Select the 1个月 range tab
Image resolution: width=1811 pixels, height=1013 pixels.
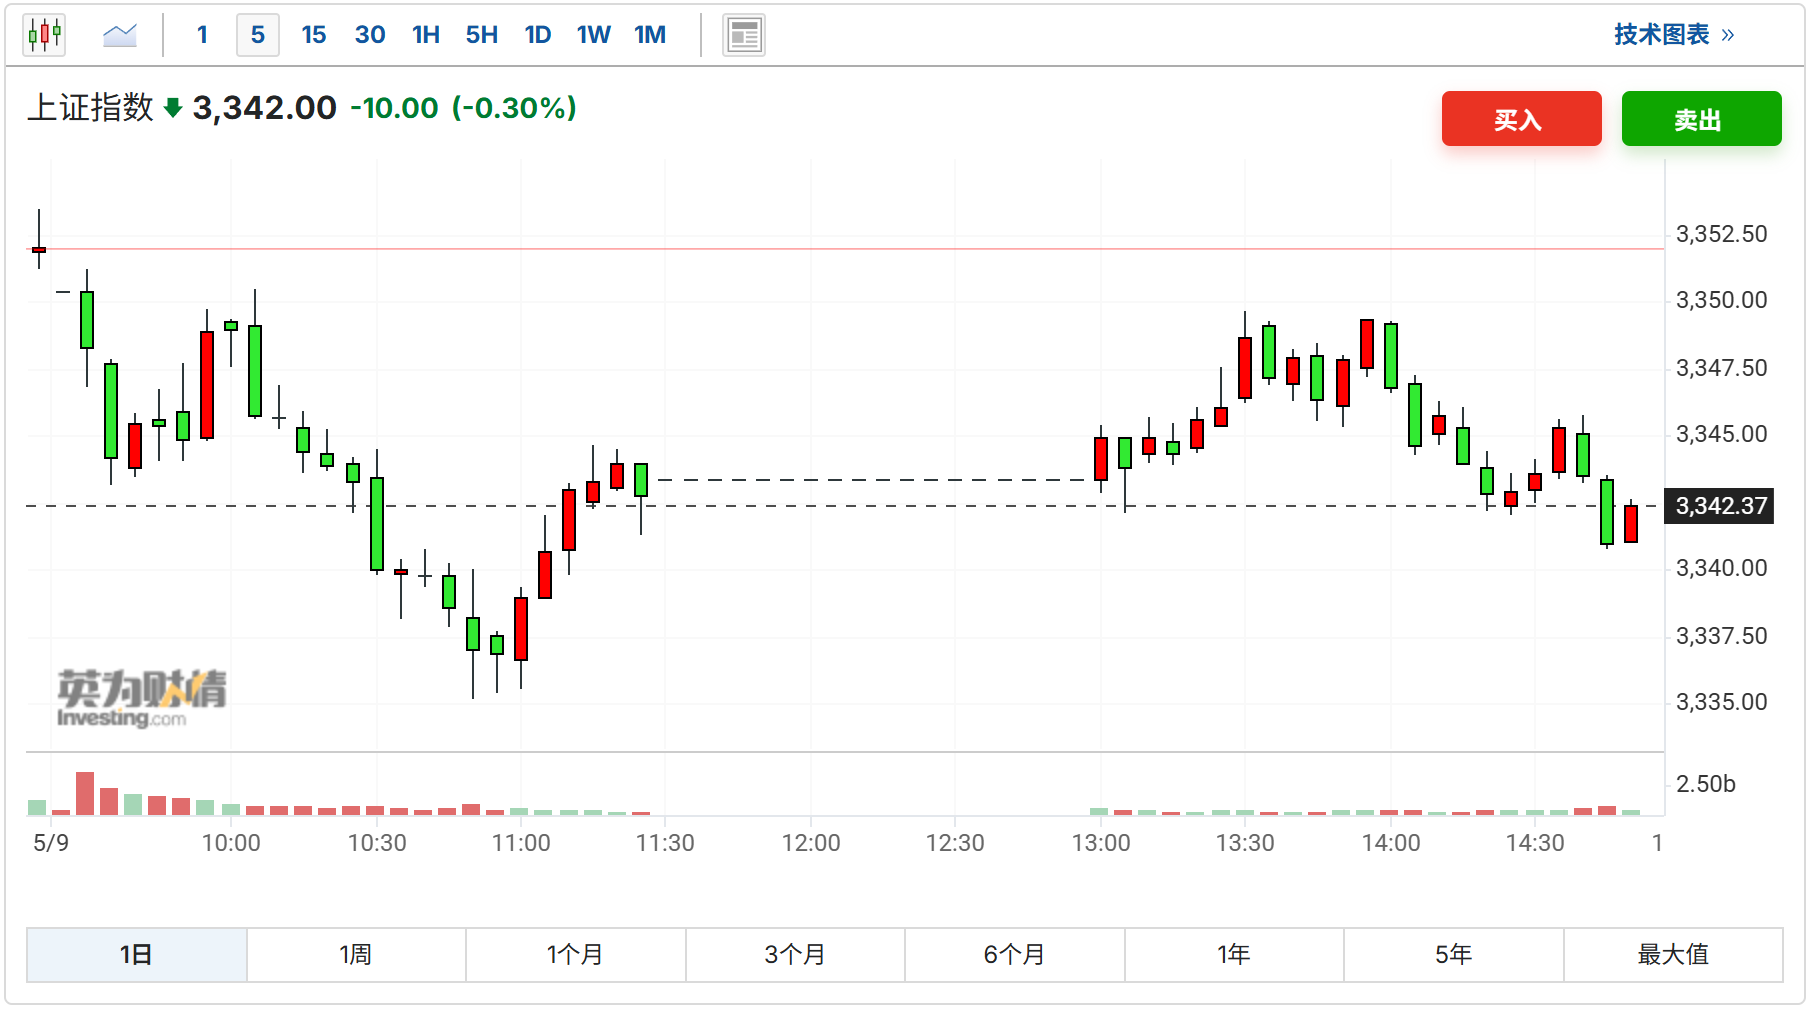click(575, 955)
